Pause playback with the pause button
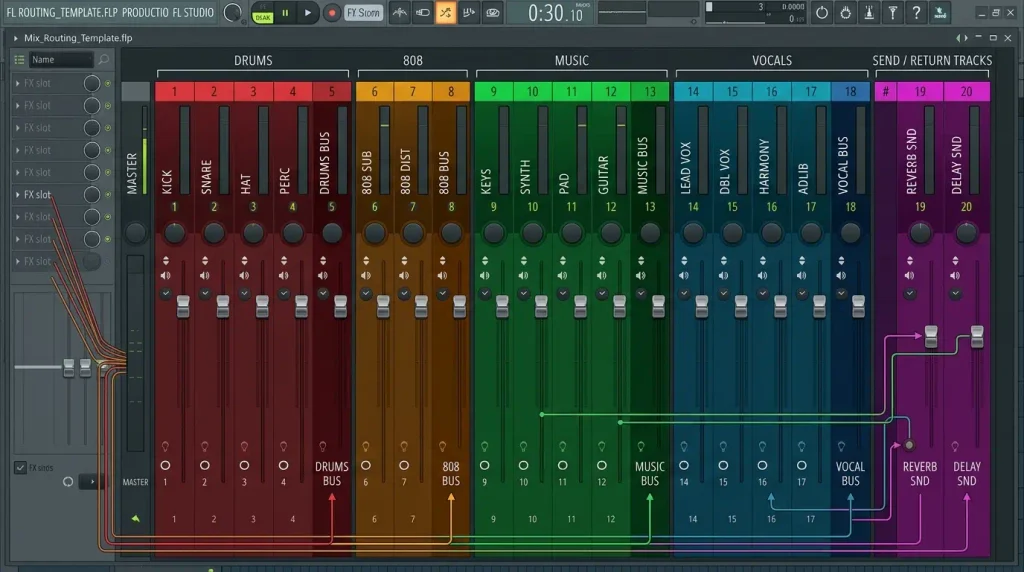The width and height of the screenshot is (1024, 572). pos(285,12)
